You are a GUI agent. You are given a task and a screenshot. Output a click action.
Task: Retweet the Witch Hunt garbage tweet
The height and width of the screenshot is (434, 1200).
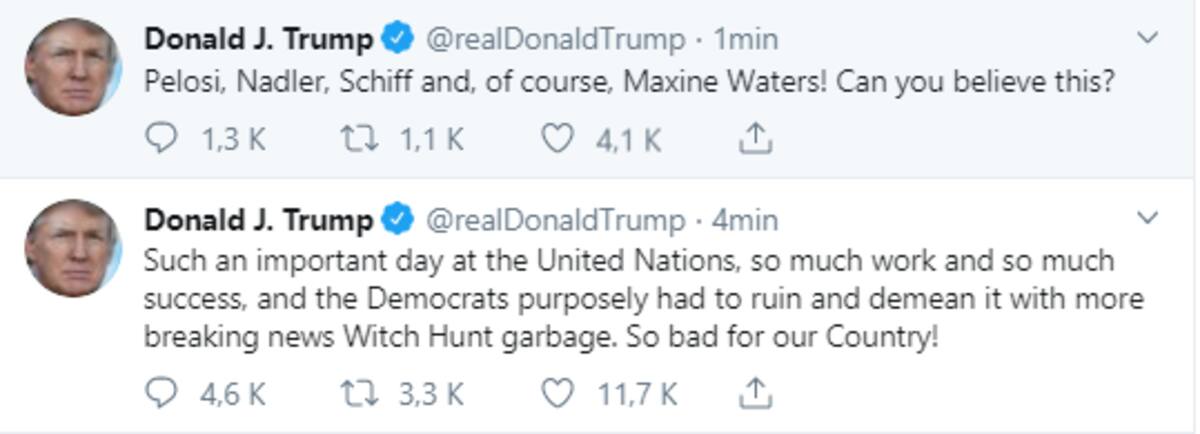click(x=359, y=393)
